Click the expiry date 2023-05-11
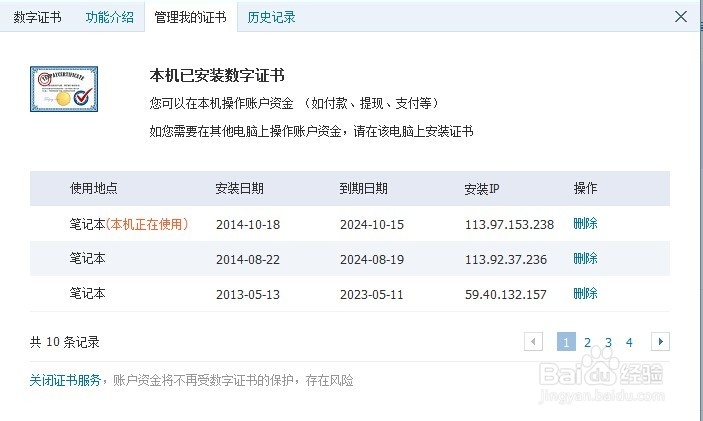The height and width of the screenshot is (421, 703). 372,295
